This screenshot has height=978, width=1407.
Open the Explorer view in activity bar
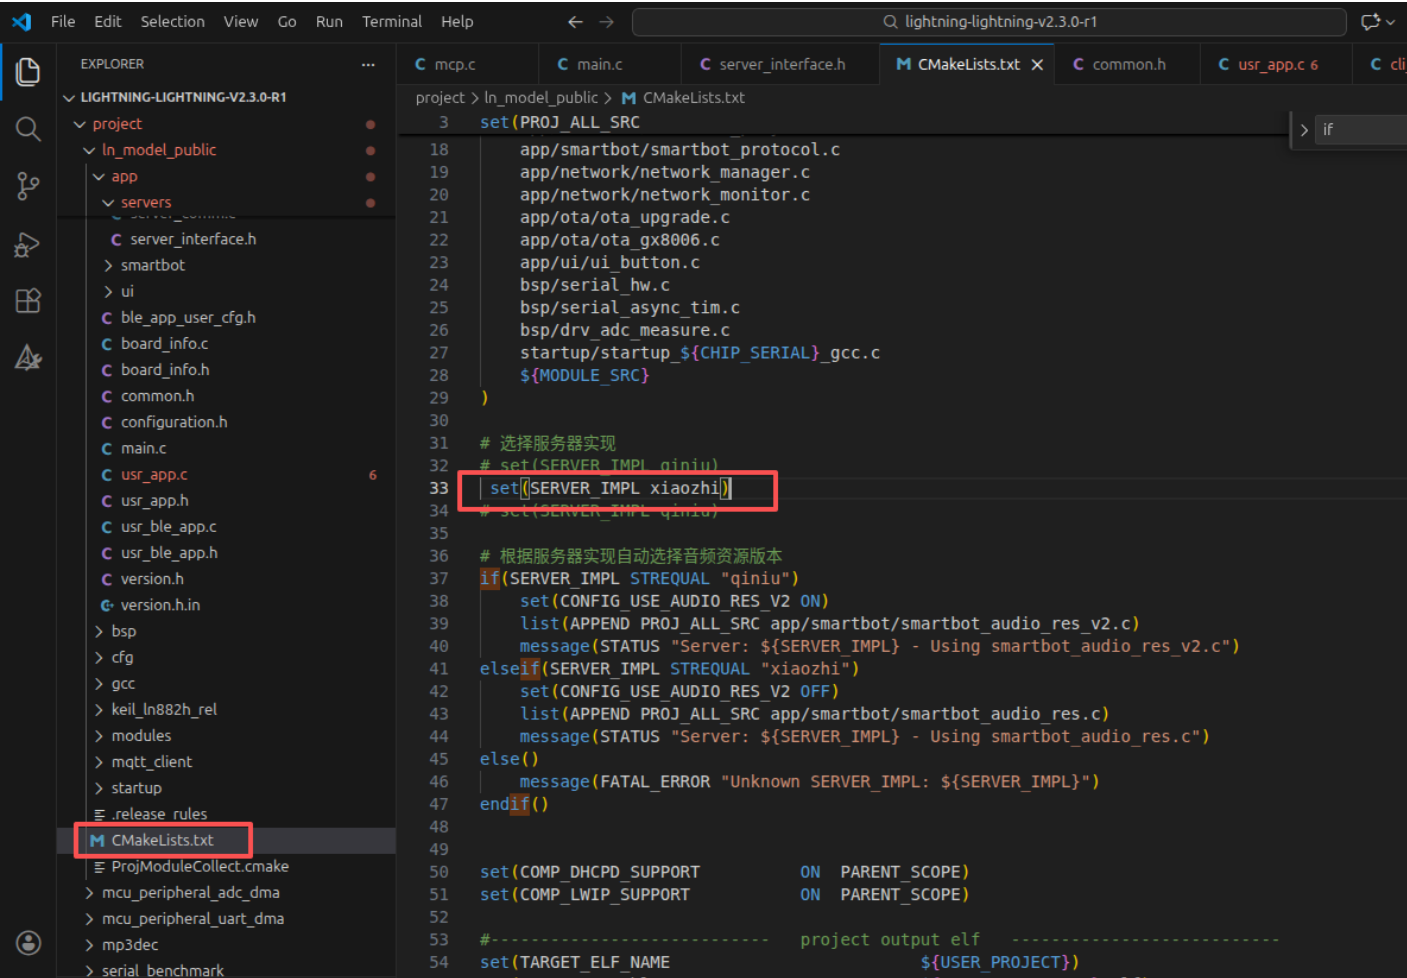(x=28, y=71)
